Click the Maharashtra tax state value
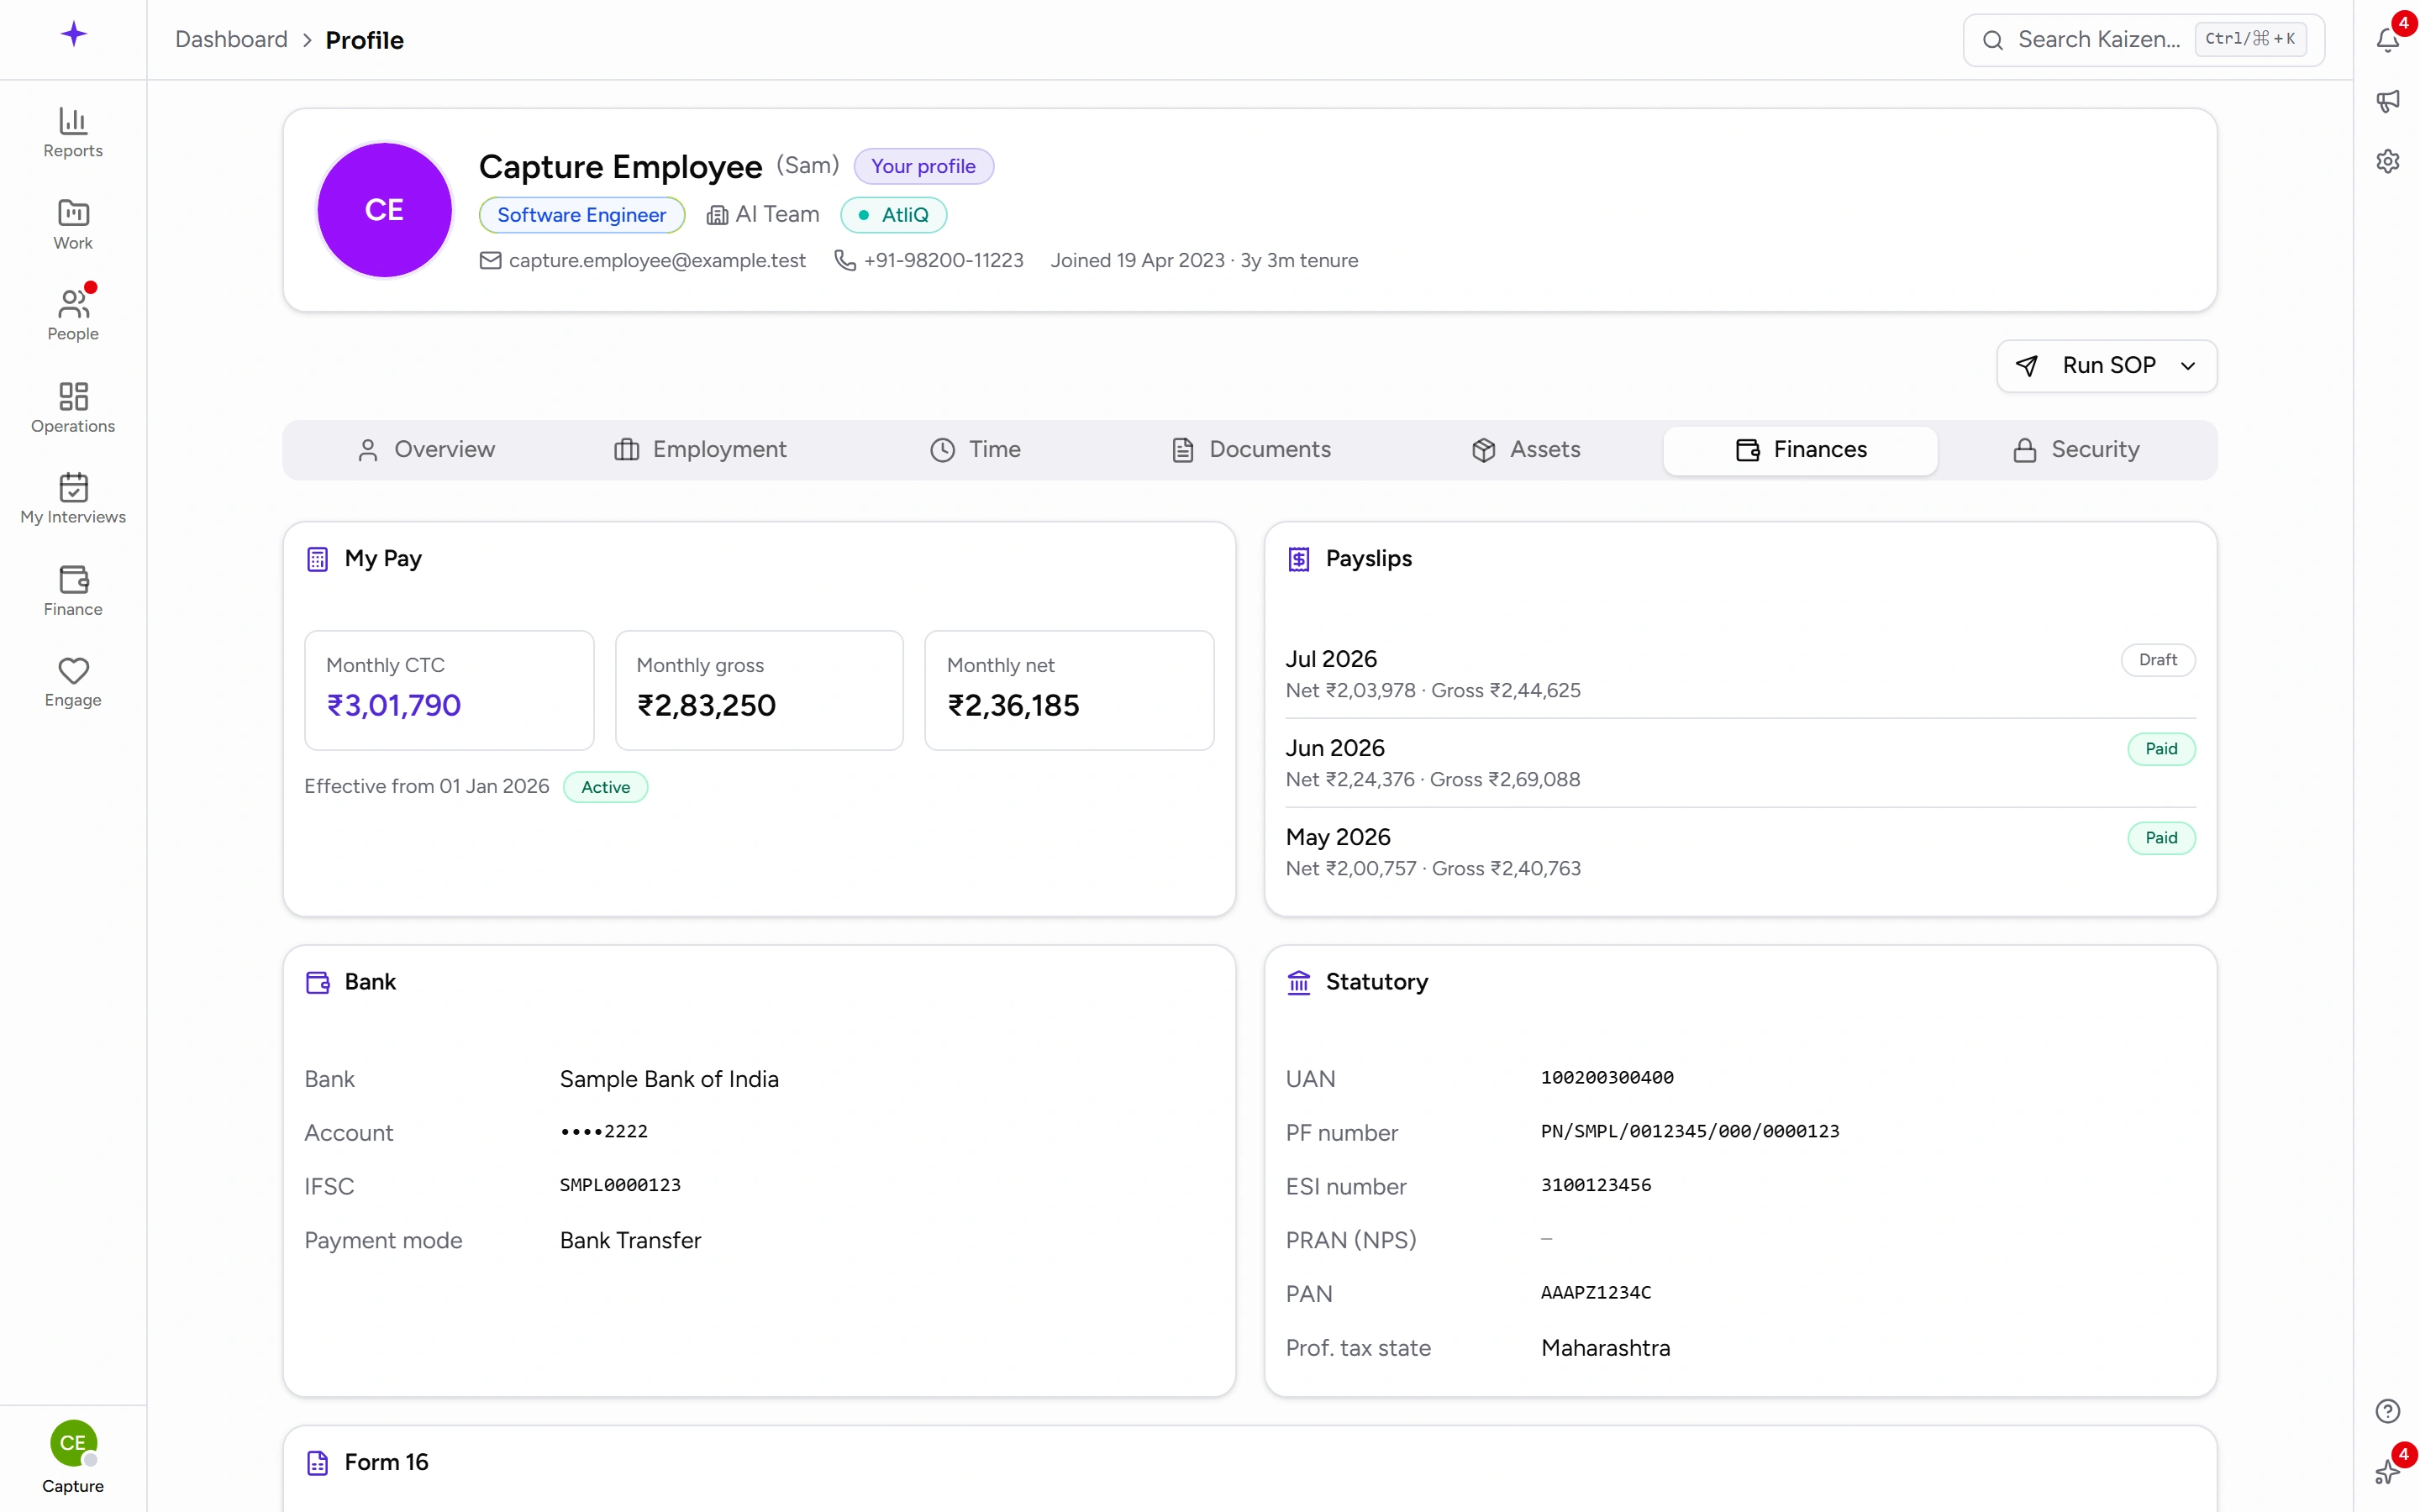This screenshot has width=2420, height=1512. point(1605,1348)
